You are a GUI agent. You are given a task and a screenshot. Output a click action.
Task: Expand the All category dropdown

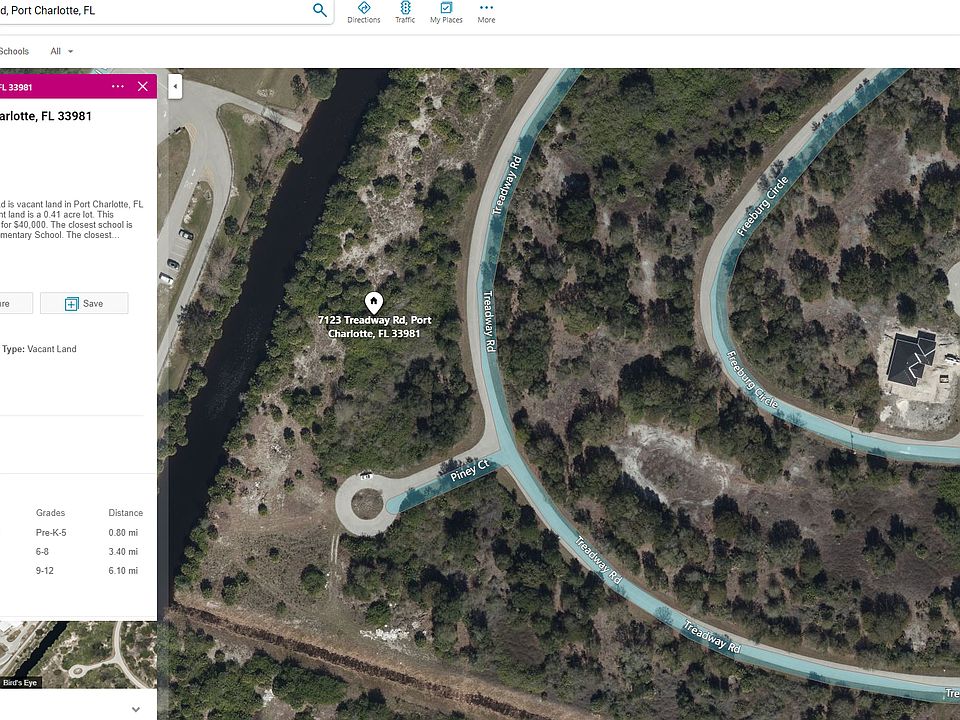tap(62, 51)
